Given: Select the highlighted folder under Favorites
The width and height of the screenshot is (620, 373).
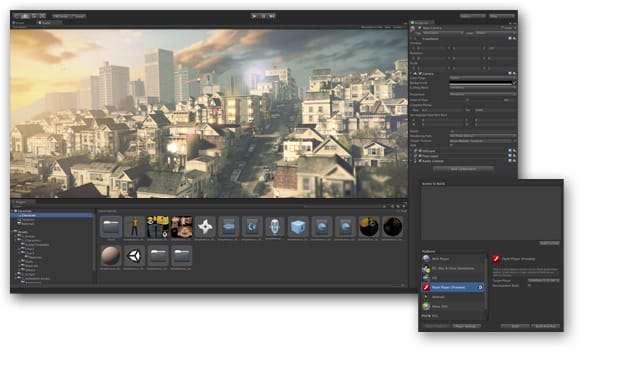Looking at the screenshot, I should point(53,215).
